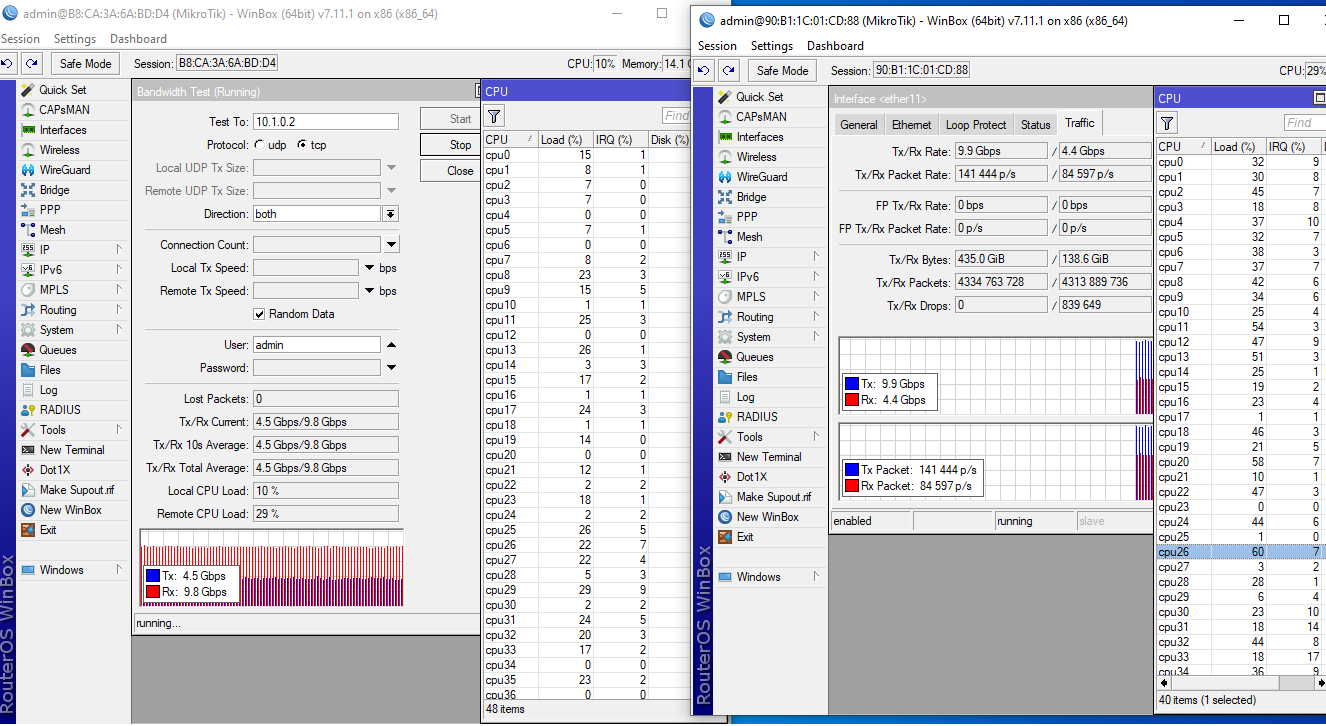The width and height of the screenshot is (1326, 726).
Task: Open Dot1X in left WinBox sidebar
Action: pyautogui.click(x=55, y=470)
